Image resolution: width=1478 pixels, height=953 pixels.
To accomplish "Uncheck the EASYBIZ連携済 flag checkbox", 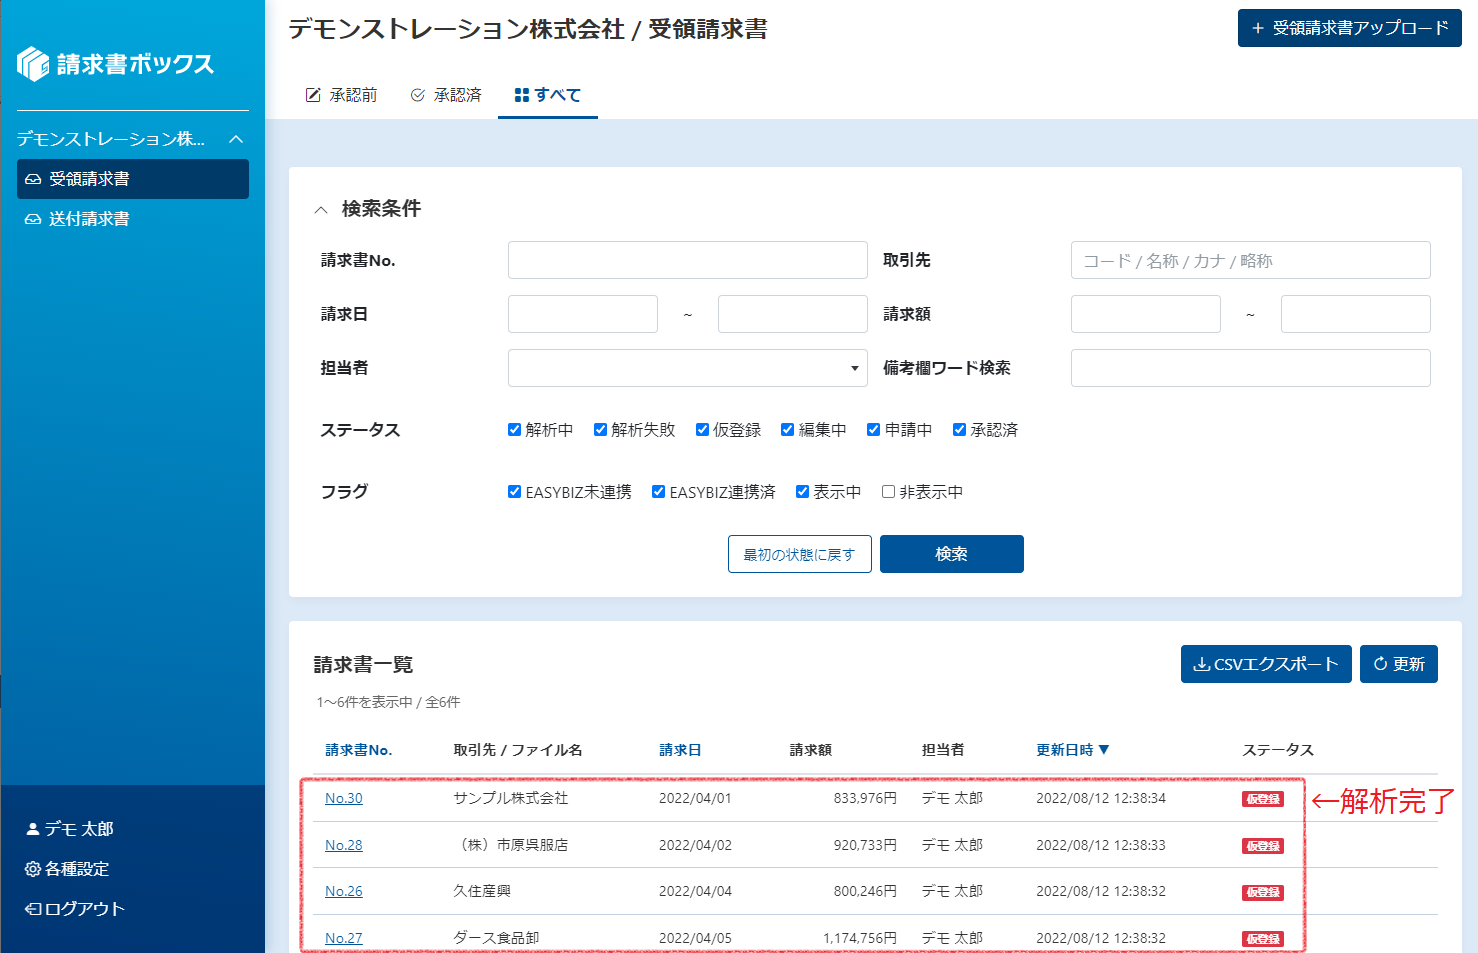I will [658, 492].
